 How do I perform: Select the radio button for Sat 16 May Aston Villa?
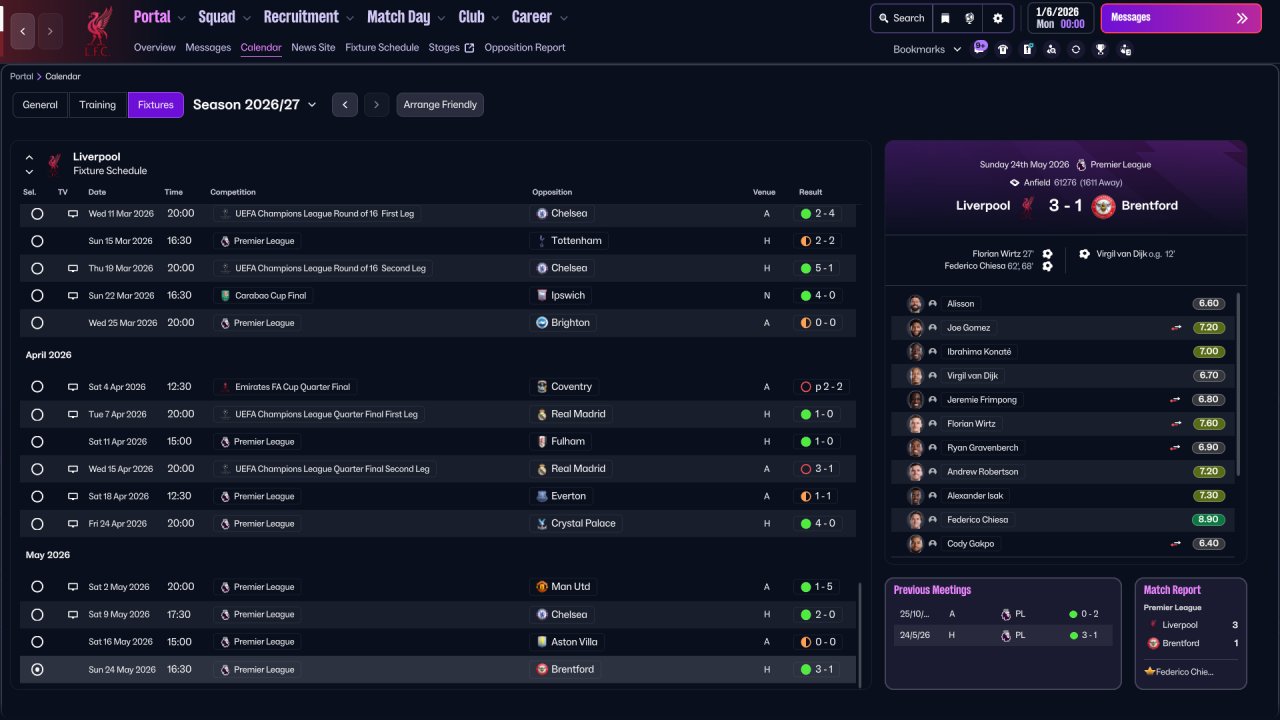tap(37, 642)
